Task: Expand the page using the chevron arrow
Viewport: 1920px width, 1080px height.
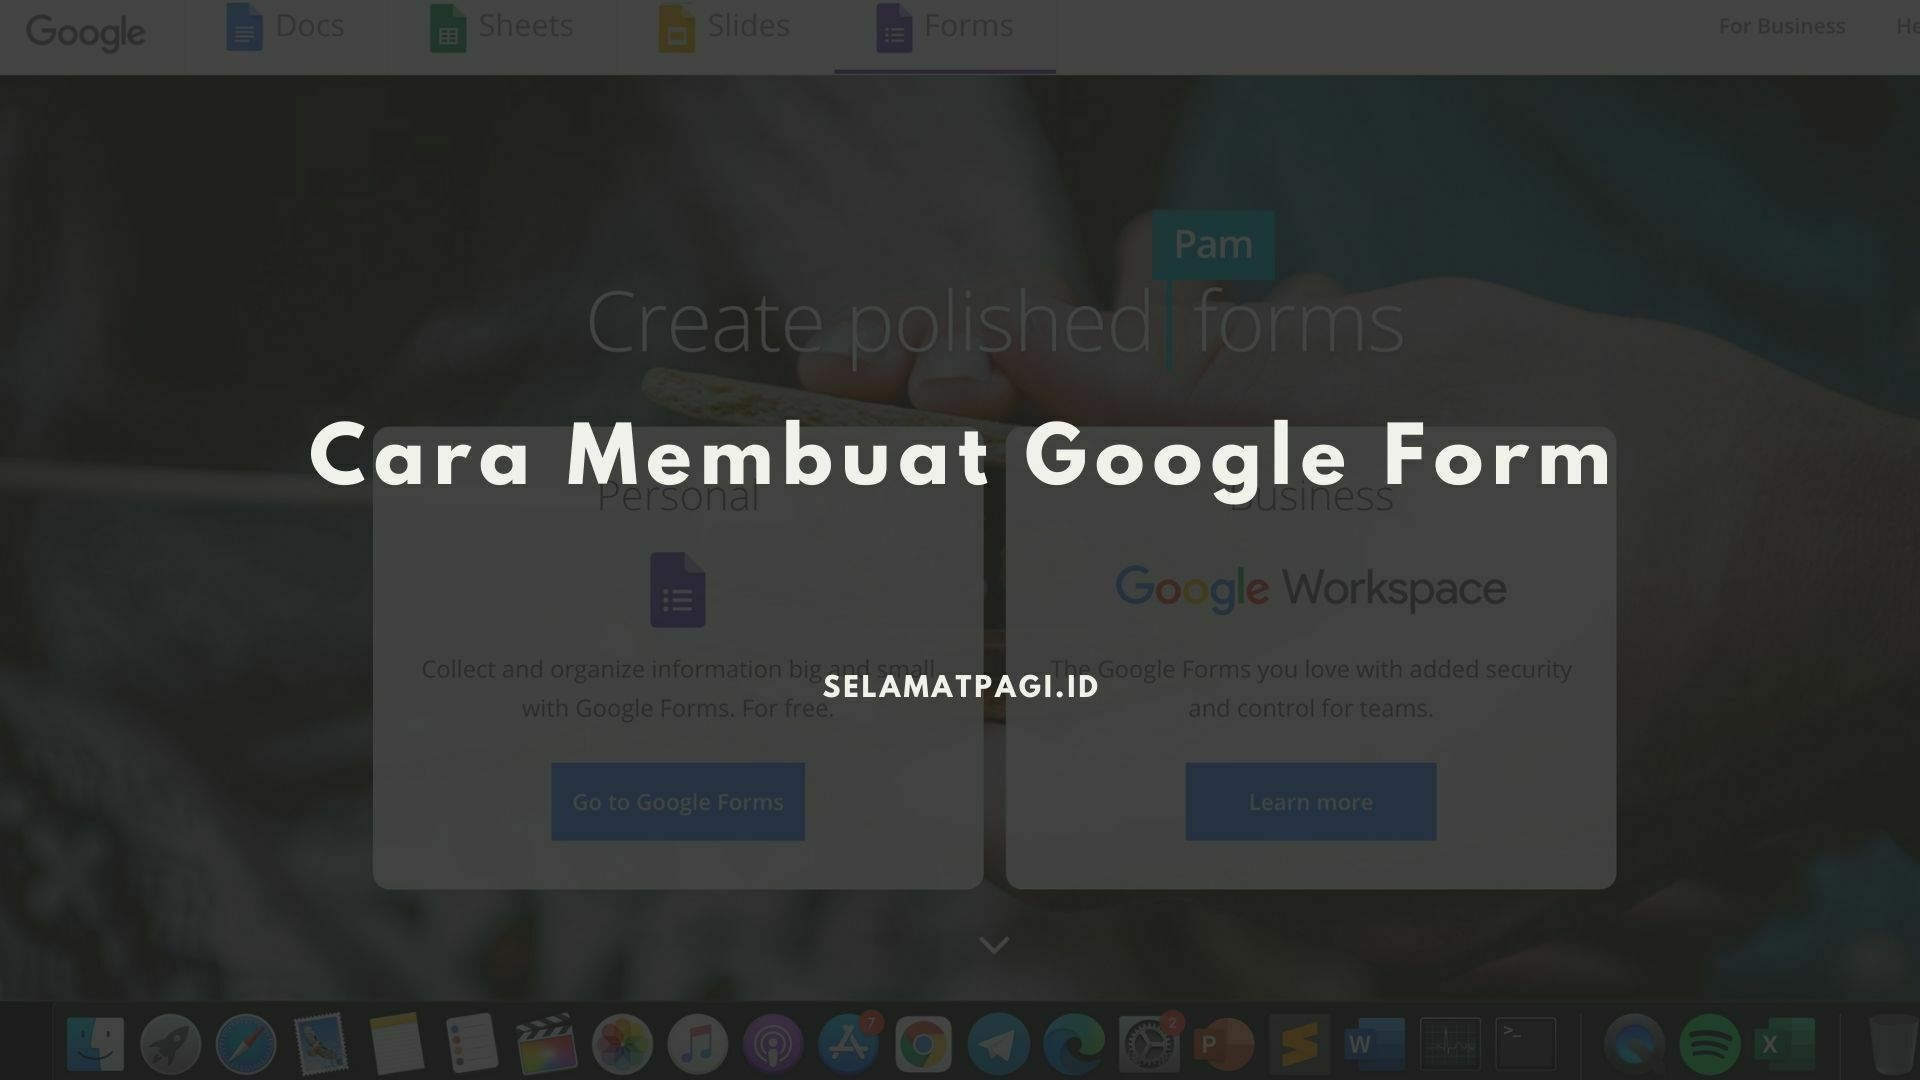Action: click(x=994, y=945)
